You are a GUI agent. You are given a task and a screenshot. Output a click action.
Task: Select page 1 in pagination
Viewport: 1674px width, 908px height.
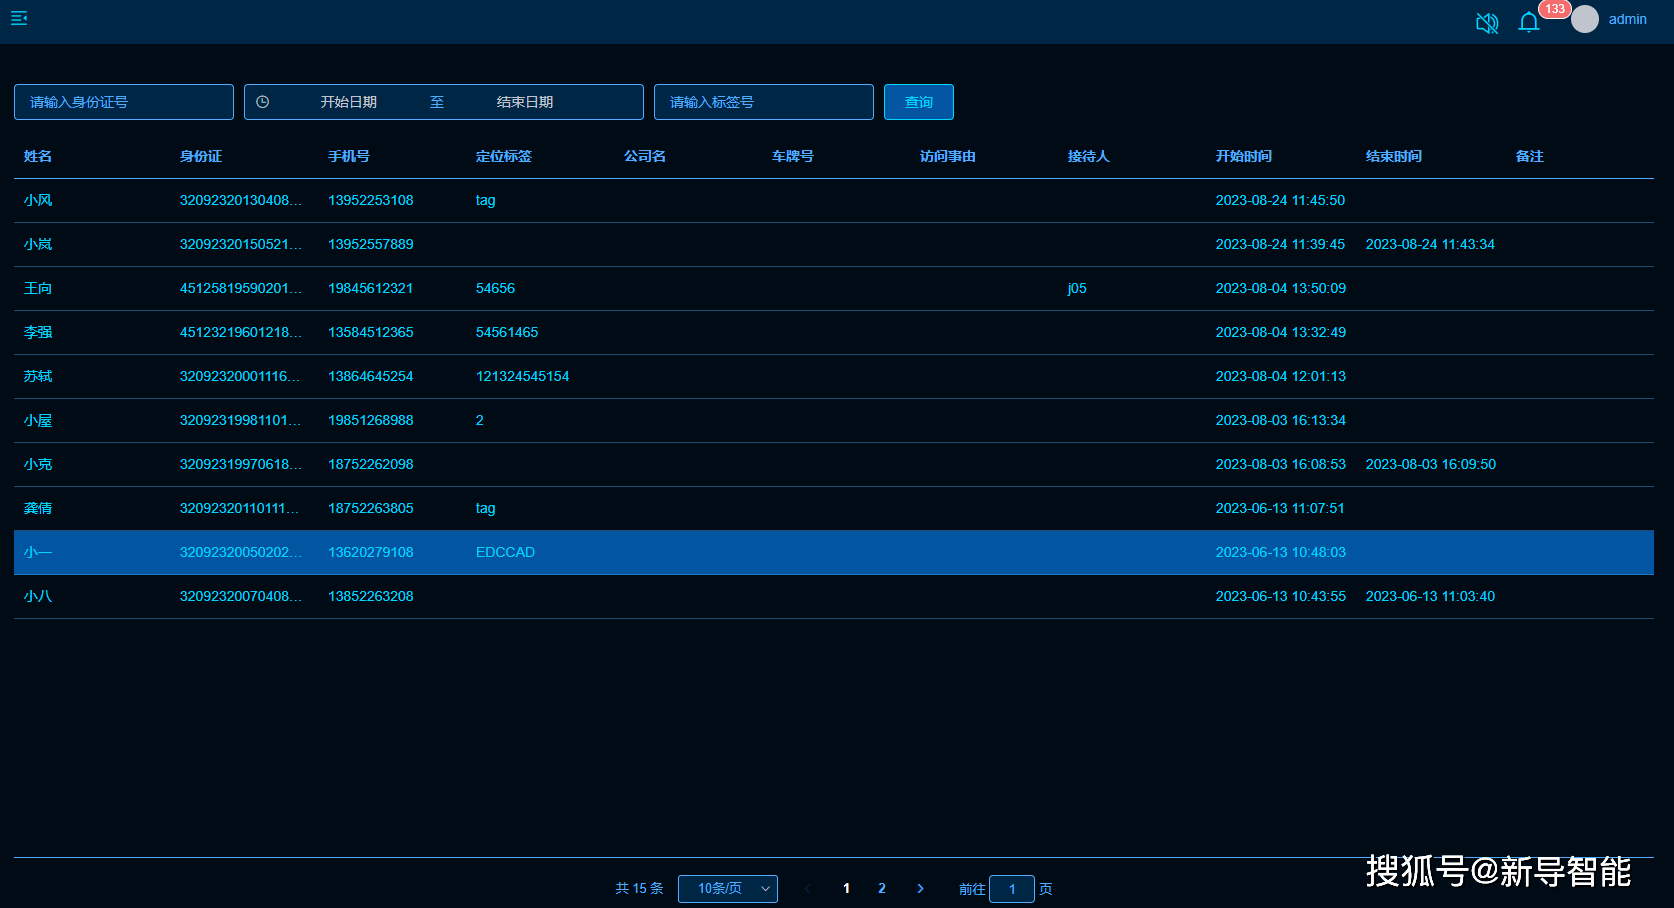846,888
